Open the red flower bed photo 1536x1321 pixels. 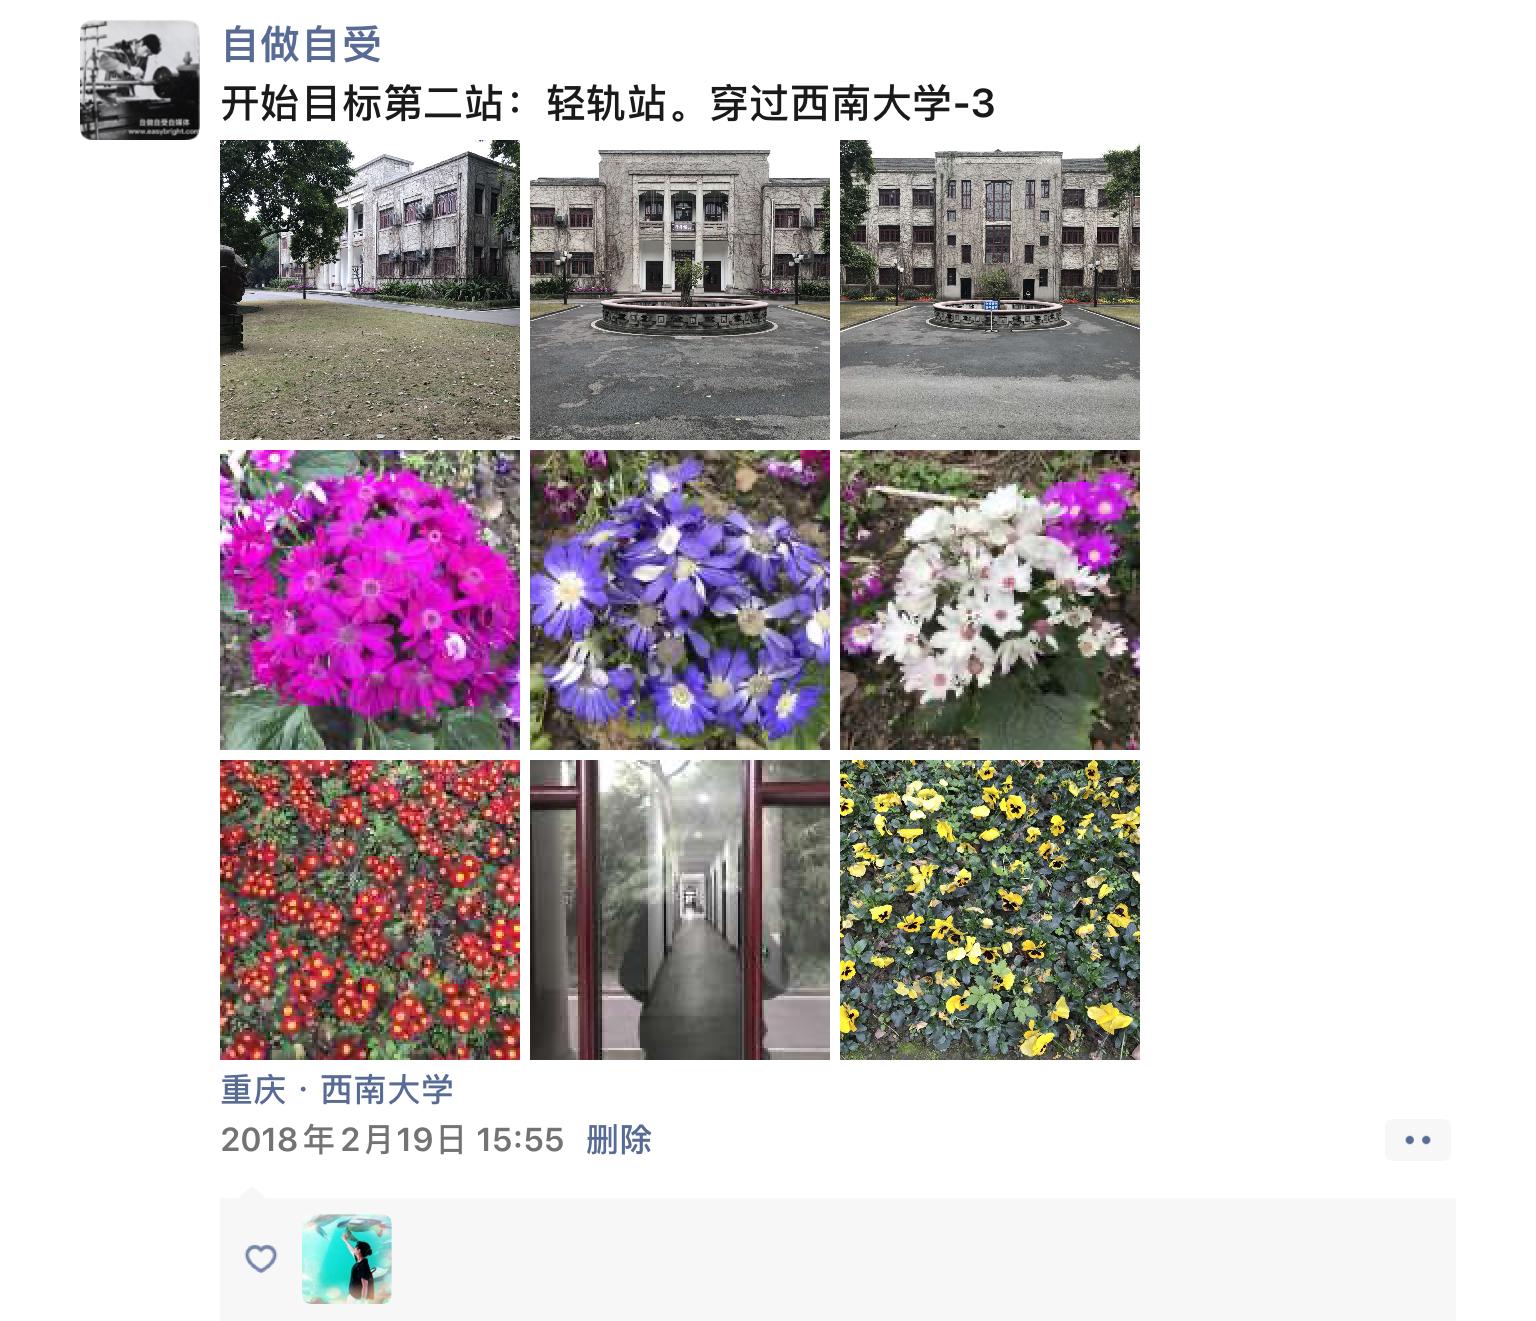tap(370, 910)
